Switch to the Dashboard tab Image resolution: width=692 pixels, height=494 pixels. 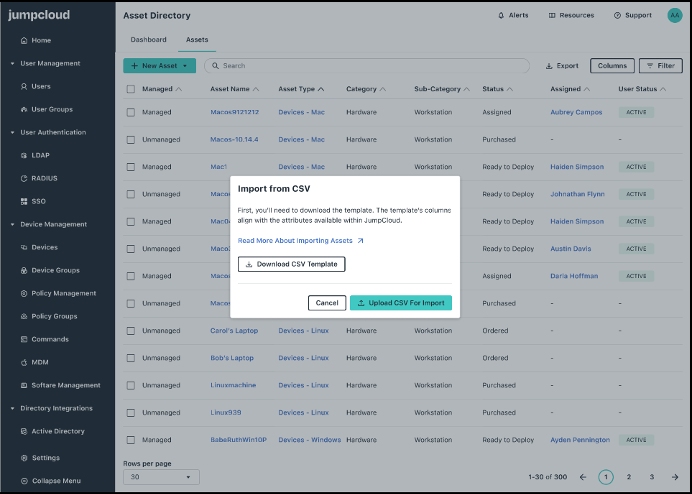coord(148,40)
